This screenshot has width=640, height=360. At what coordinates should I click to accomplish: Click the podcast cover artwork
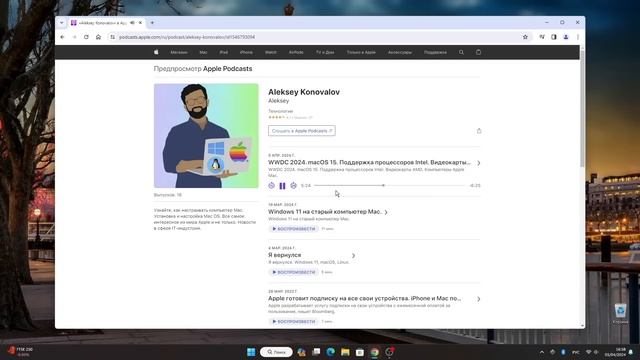coord(206,136)
